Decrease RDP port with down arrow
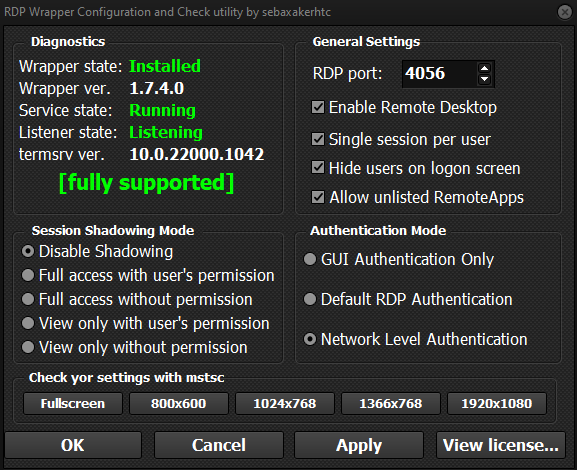Screen dimensions: 577x470 (x=484, y=79)
